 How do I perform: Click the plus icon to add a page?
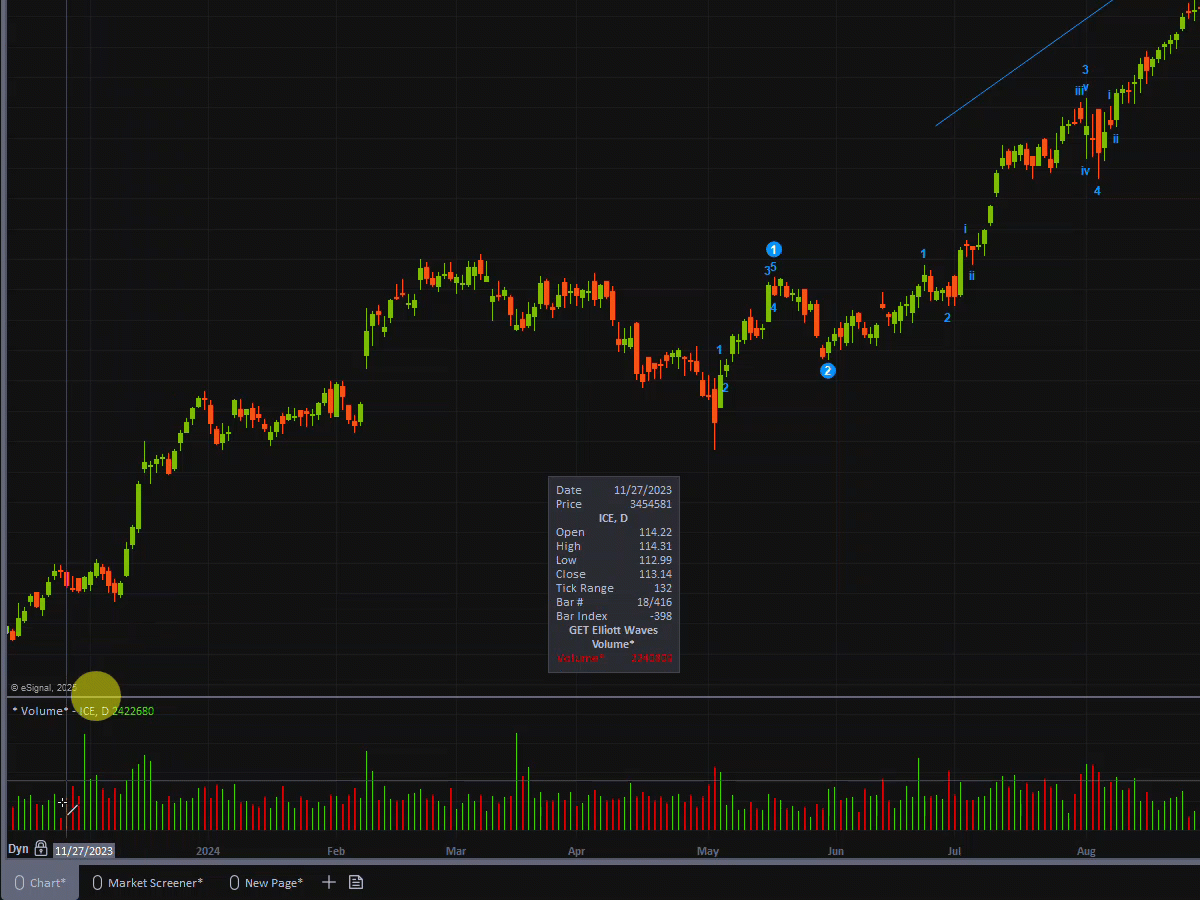point(328,882)
